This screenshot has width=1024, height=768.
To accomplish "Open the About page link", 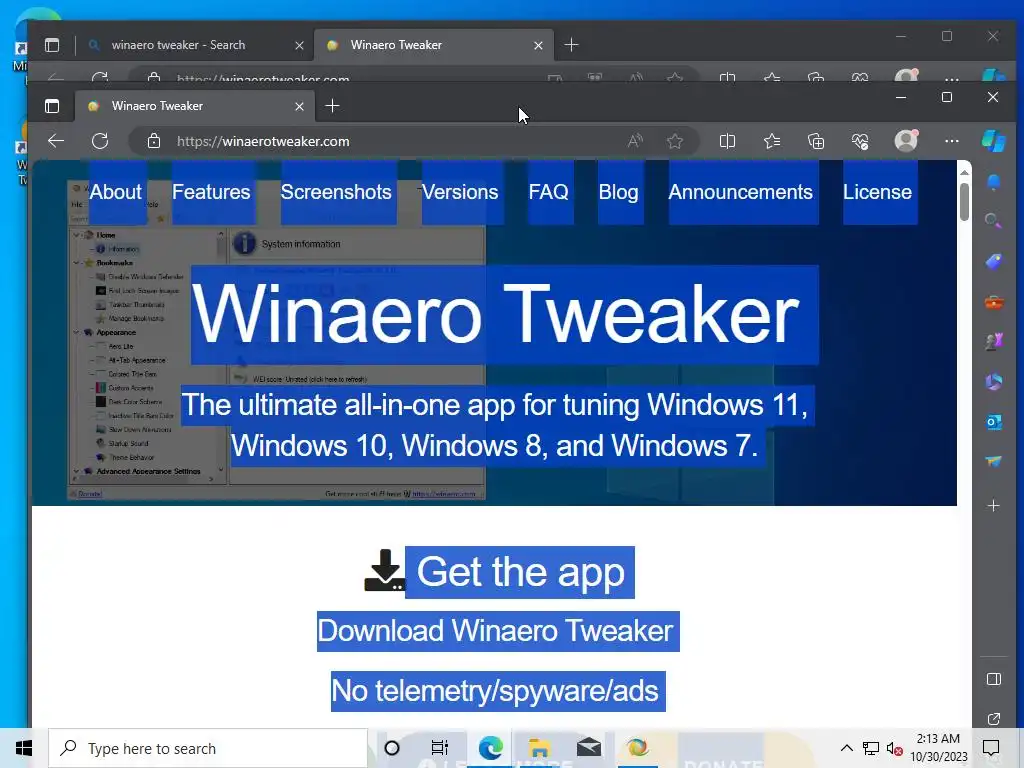I will (x=115, y=192).
